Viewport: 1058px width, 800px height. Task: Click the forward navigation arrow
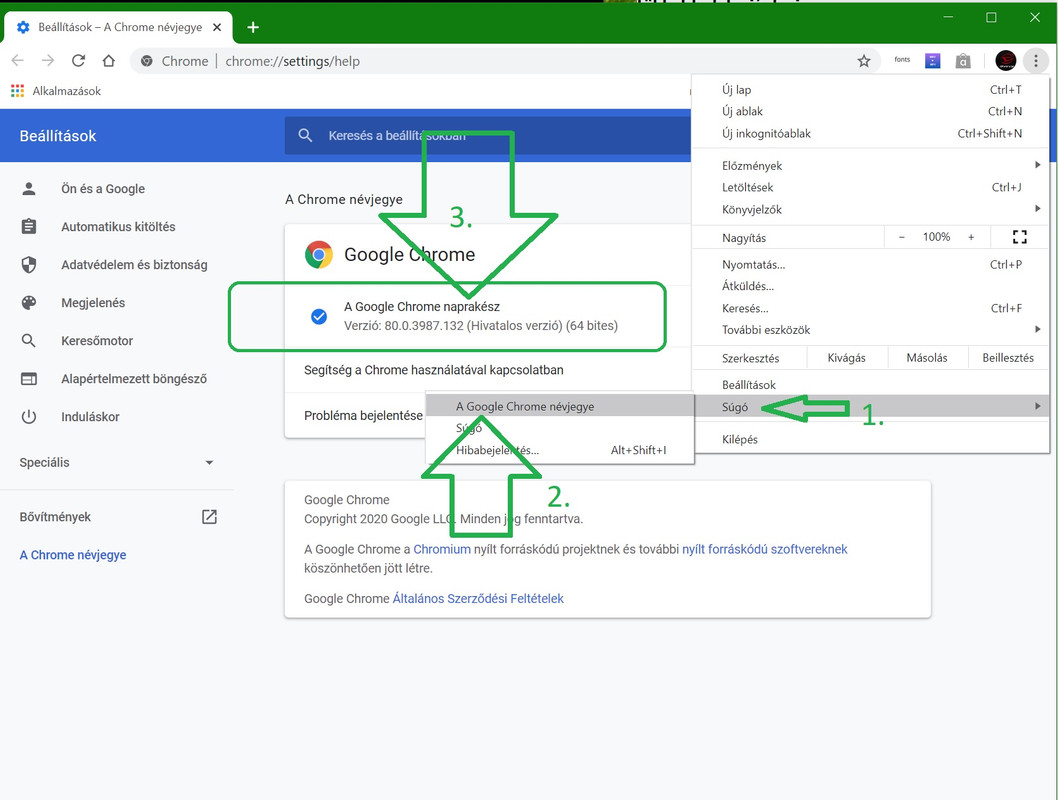[48, 61]
